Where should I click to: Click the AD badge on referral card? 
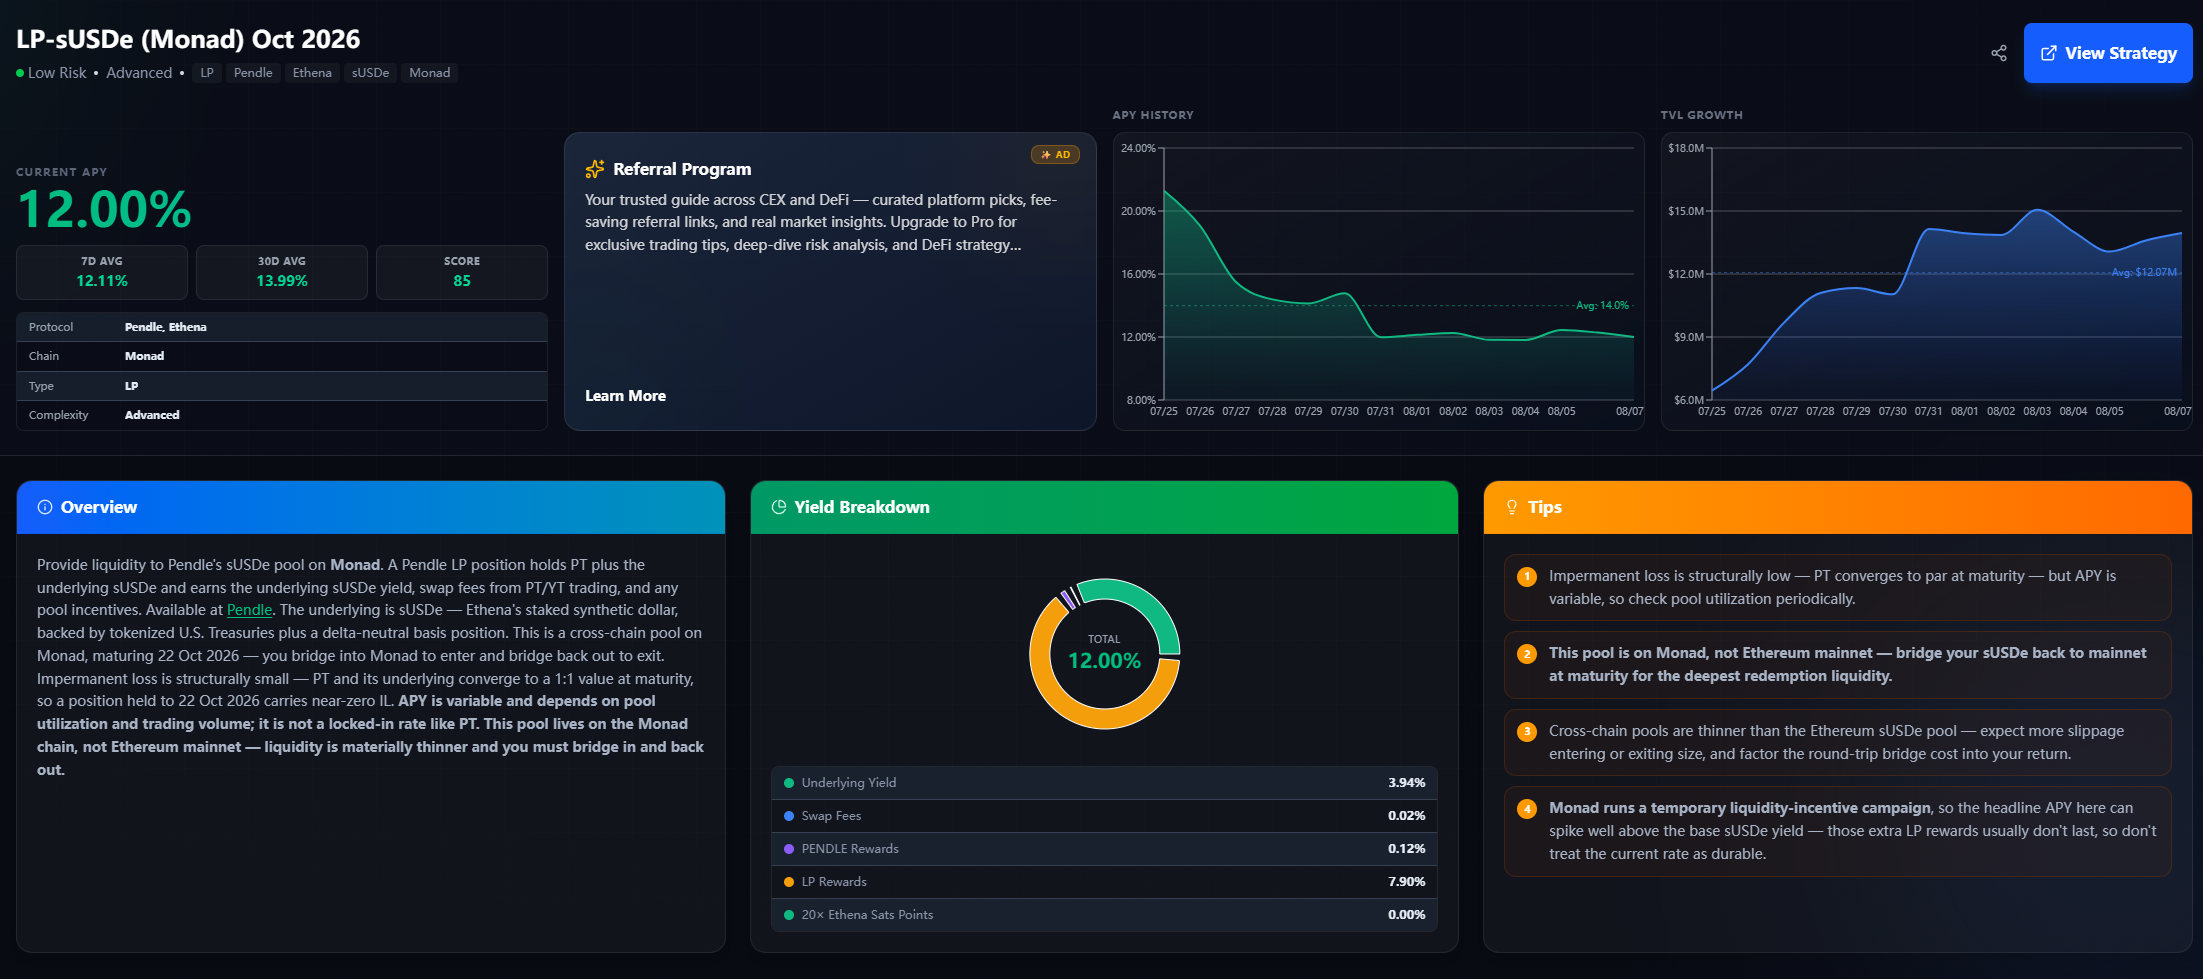pyautogui.click(x=1055, y=154)
